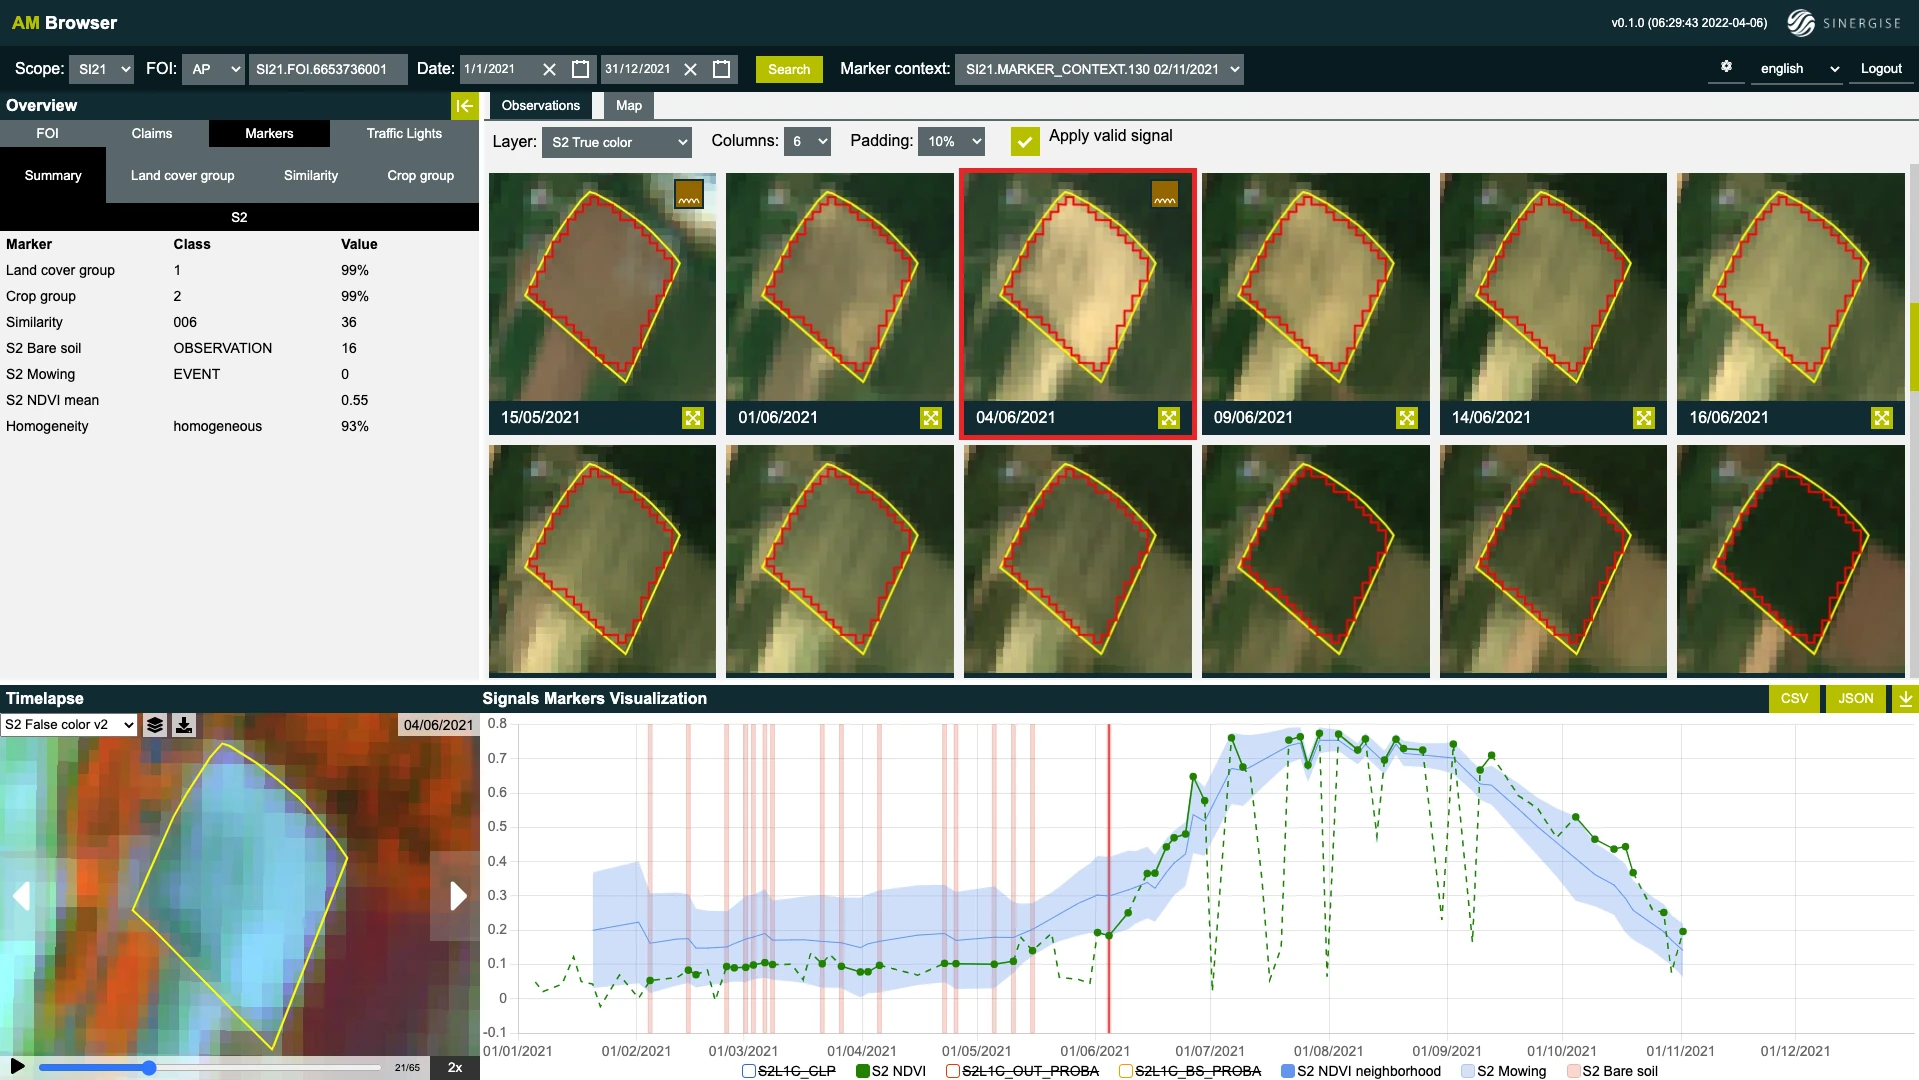Click the Search button
This screenshot has width=1919, height=1080.
pos(789,69)
